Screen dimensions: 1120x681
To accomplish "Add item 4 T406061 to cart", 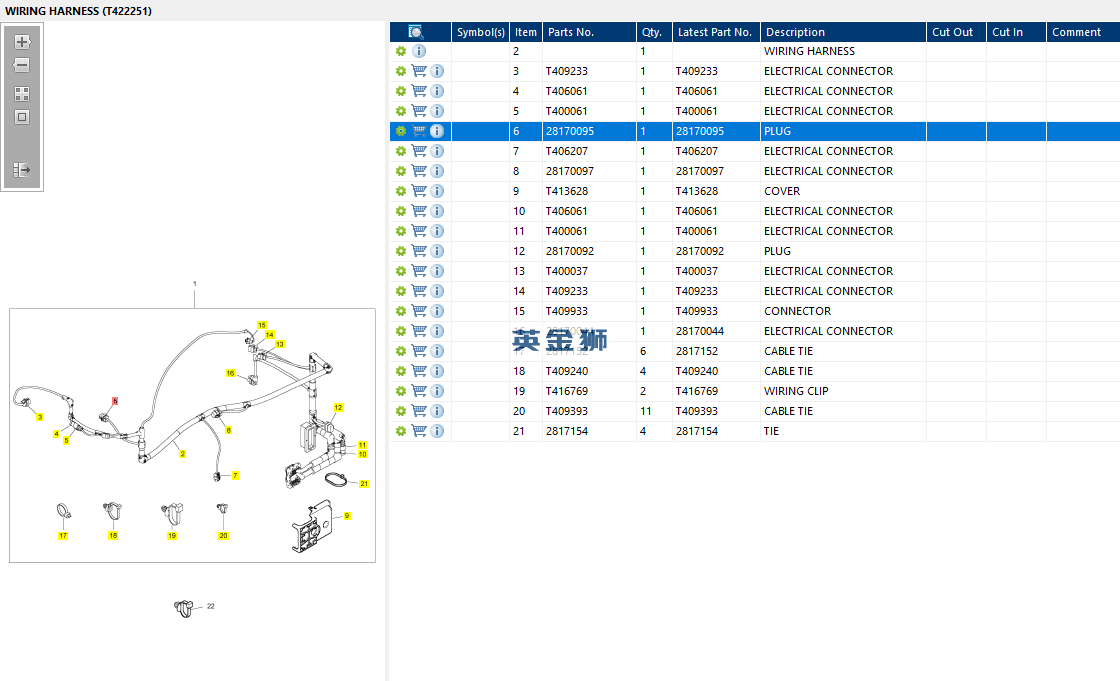I will pos(419,91).
